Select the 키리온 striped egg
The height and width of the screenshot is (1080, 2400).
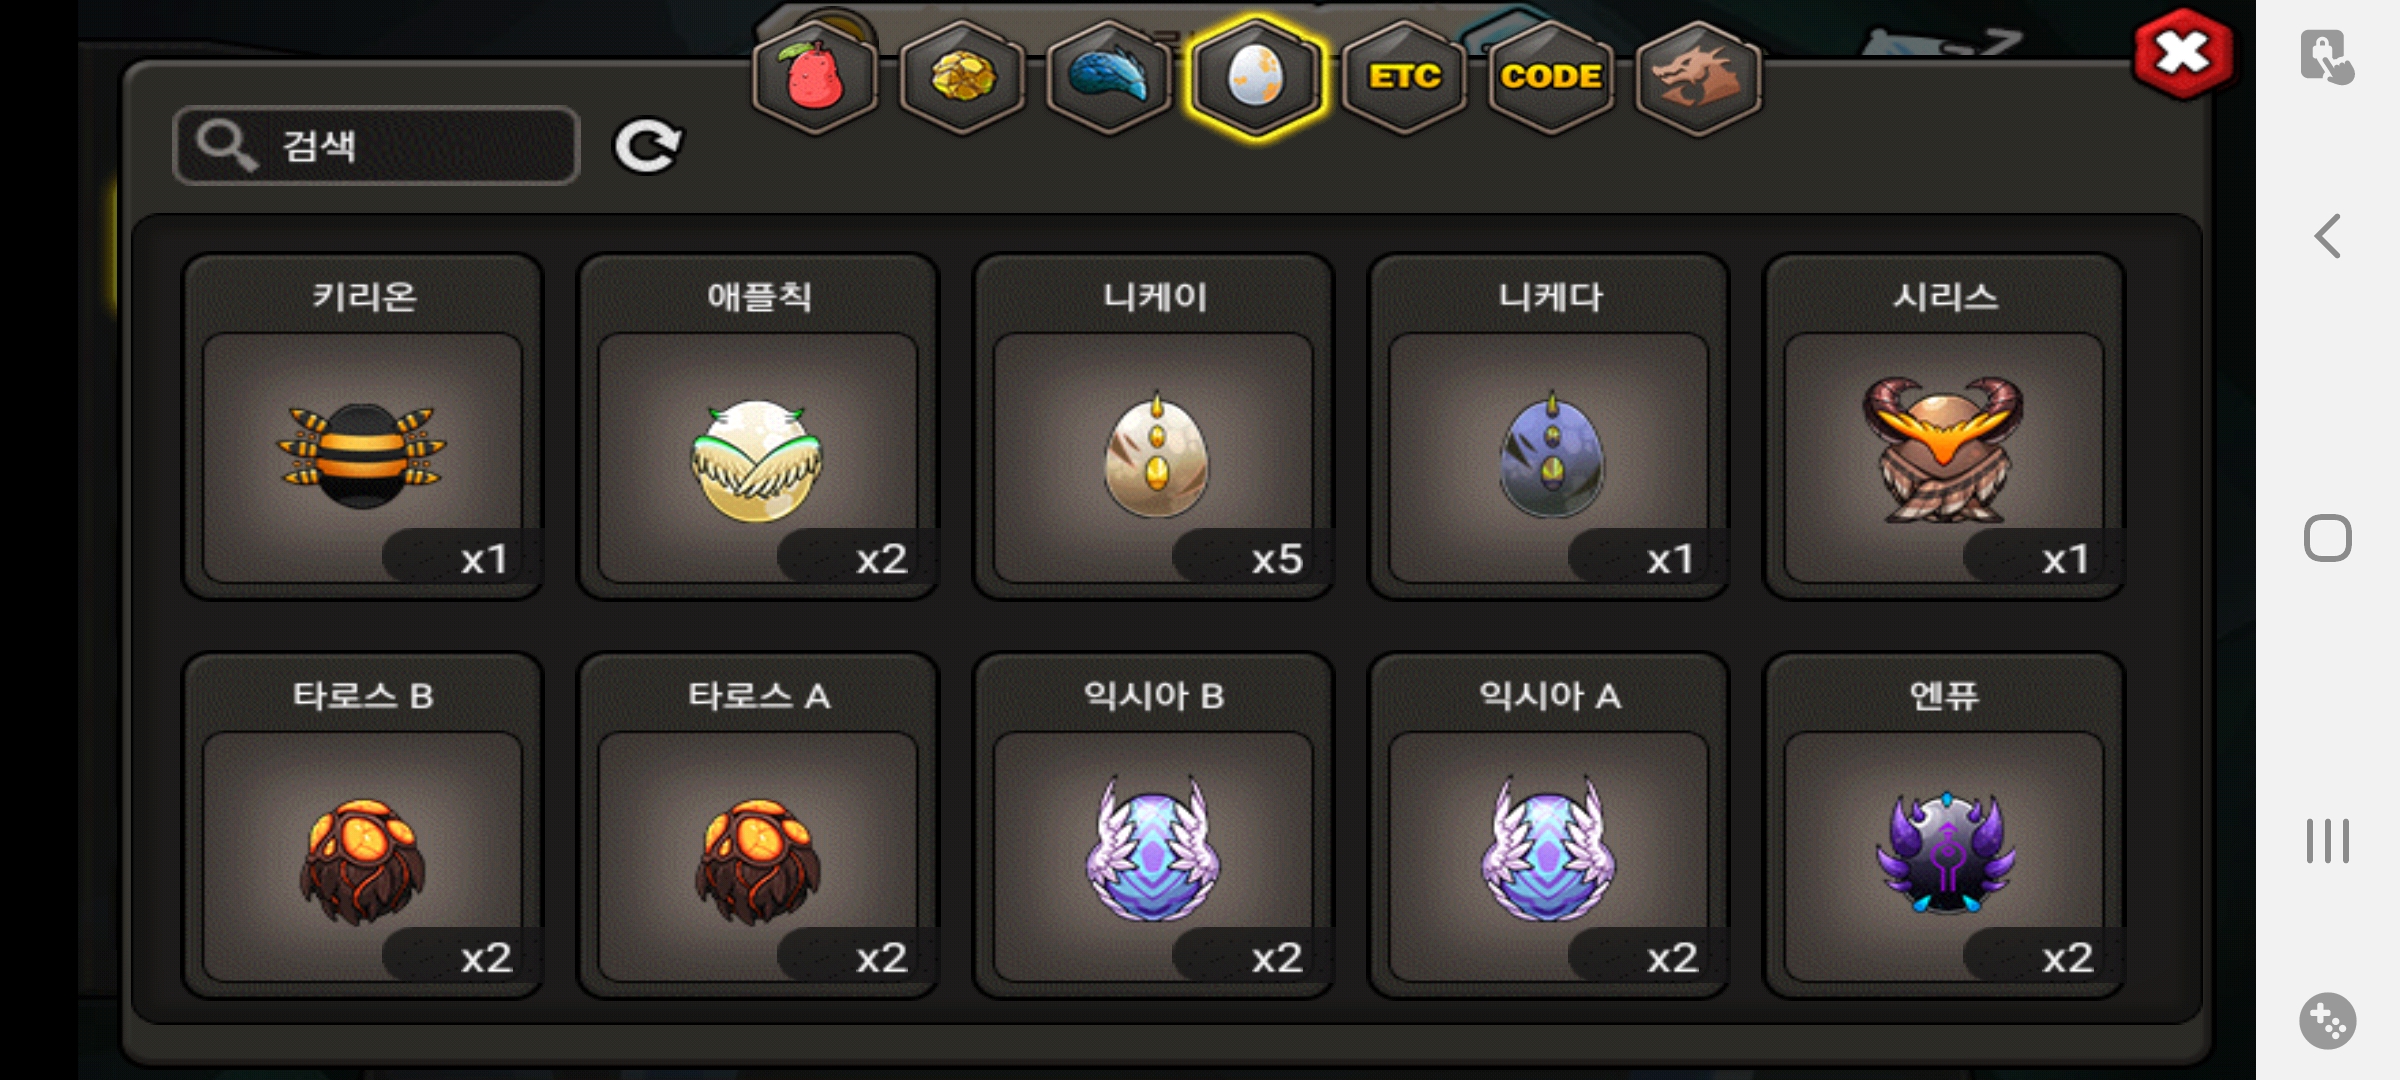[362, 427]
